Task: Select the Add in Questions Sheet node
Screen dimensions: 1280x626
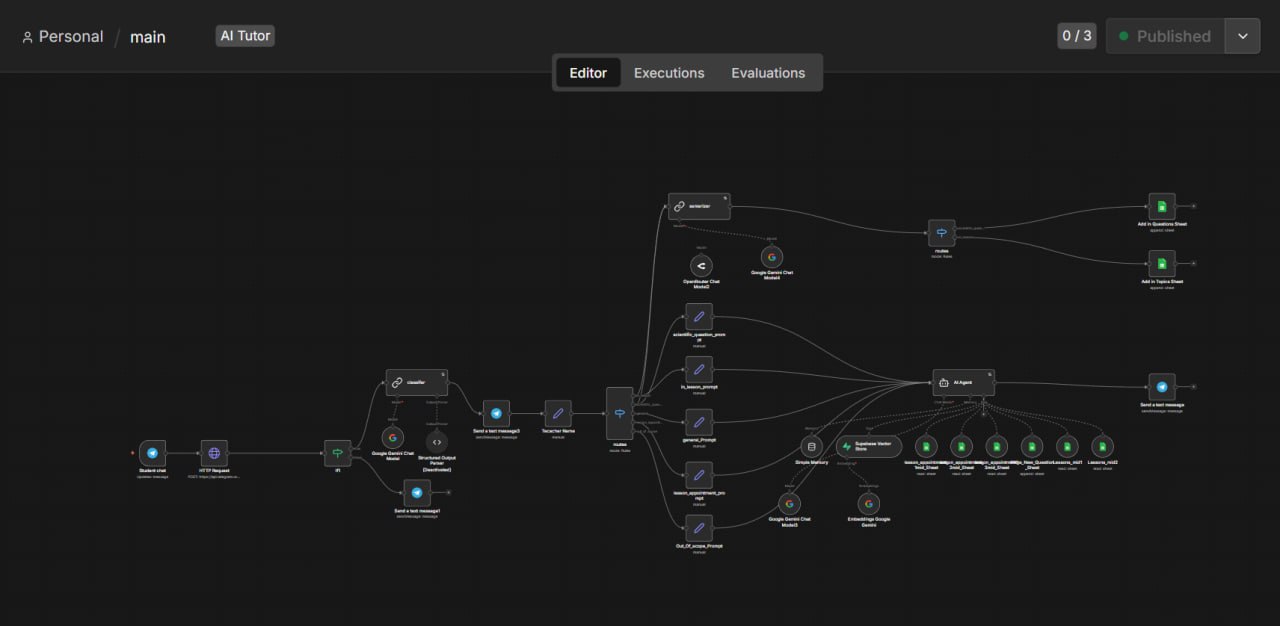Action: (1162, 206)
